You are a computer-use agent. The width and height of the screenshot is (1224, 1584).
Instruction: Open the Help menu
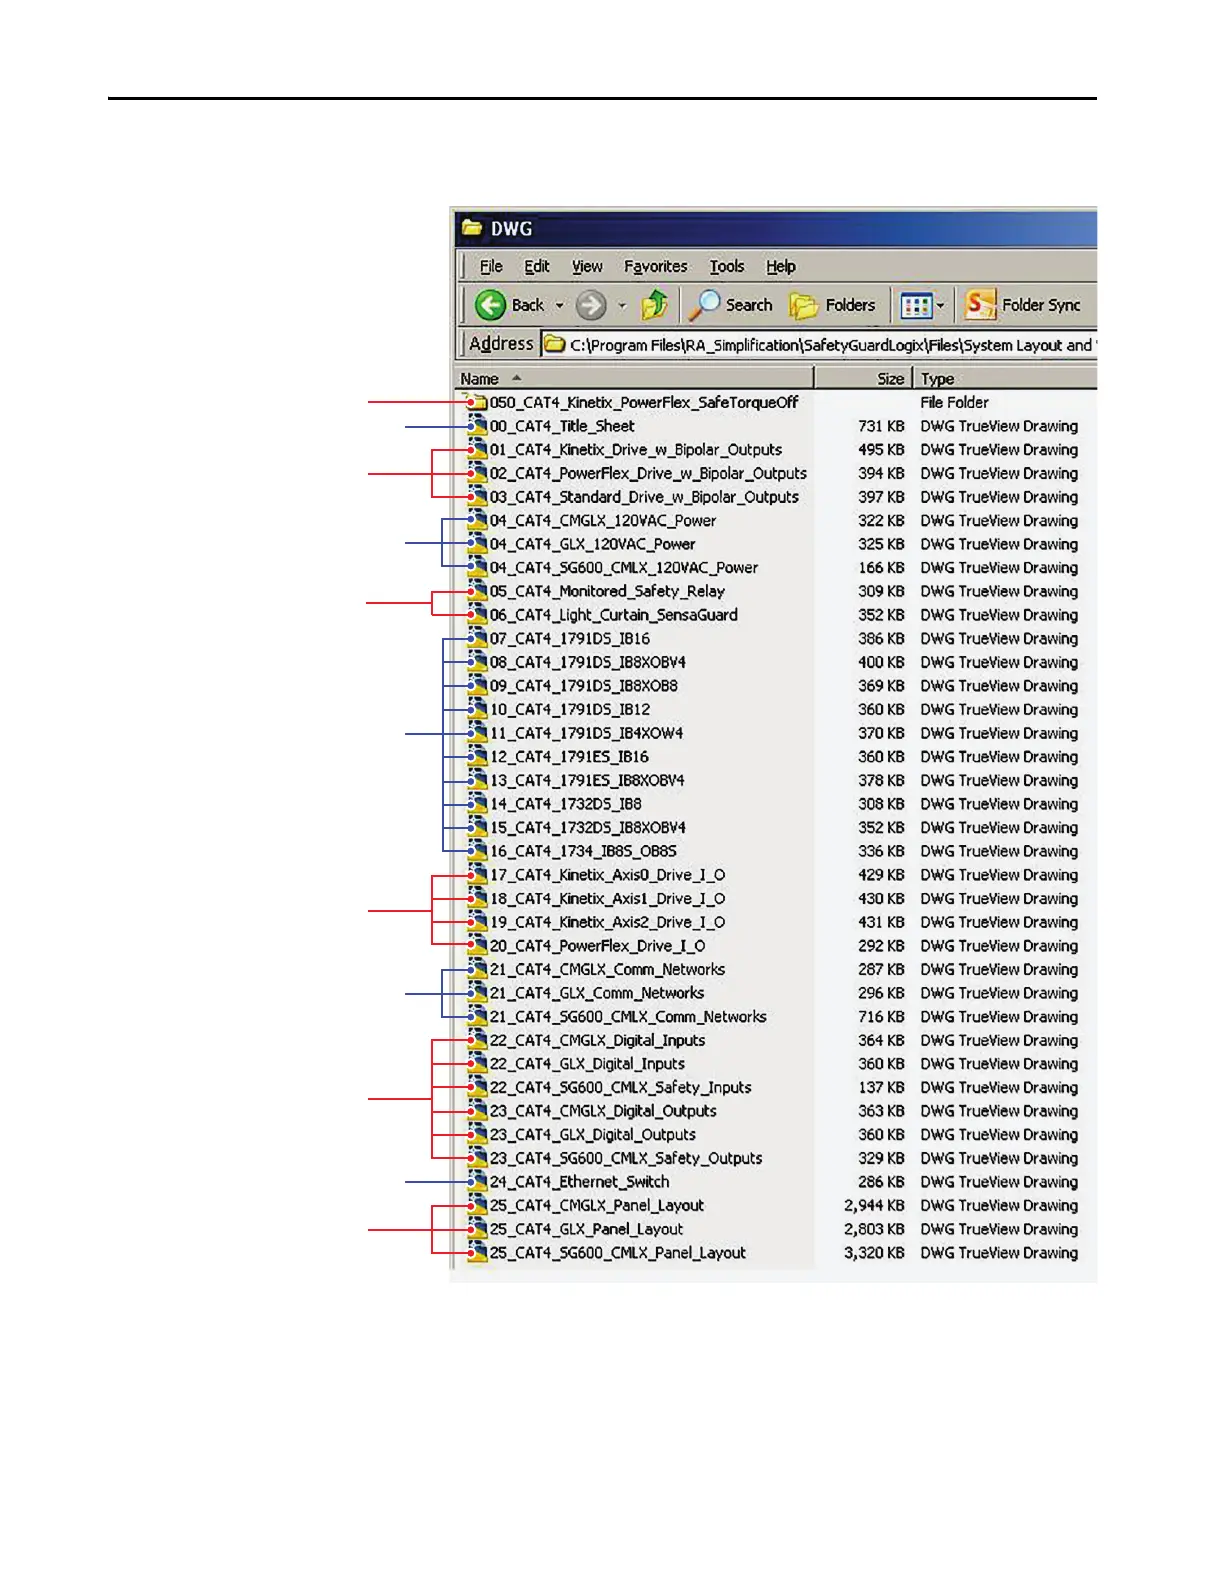781,267
